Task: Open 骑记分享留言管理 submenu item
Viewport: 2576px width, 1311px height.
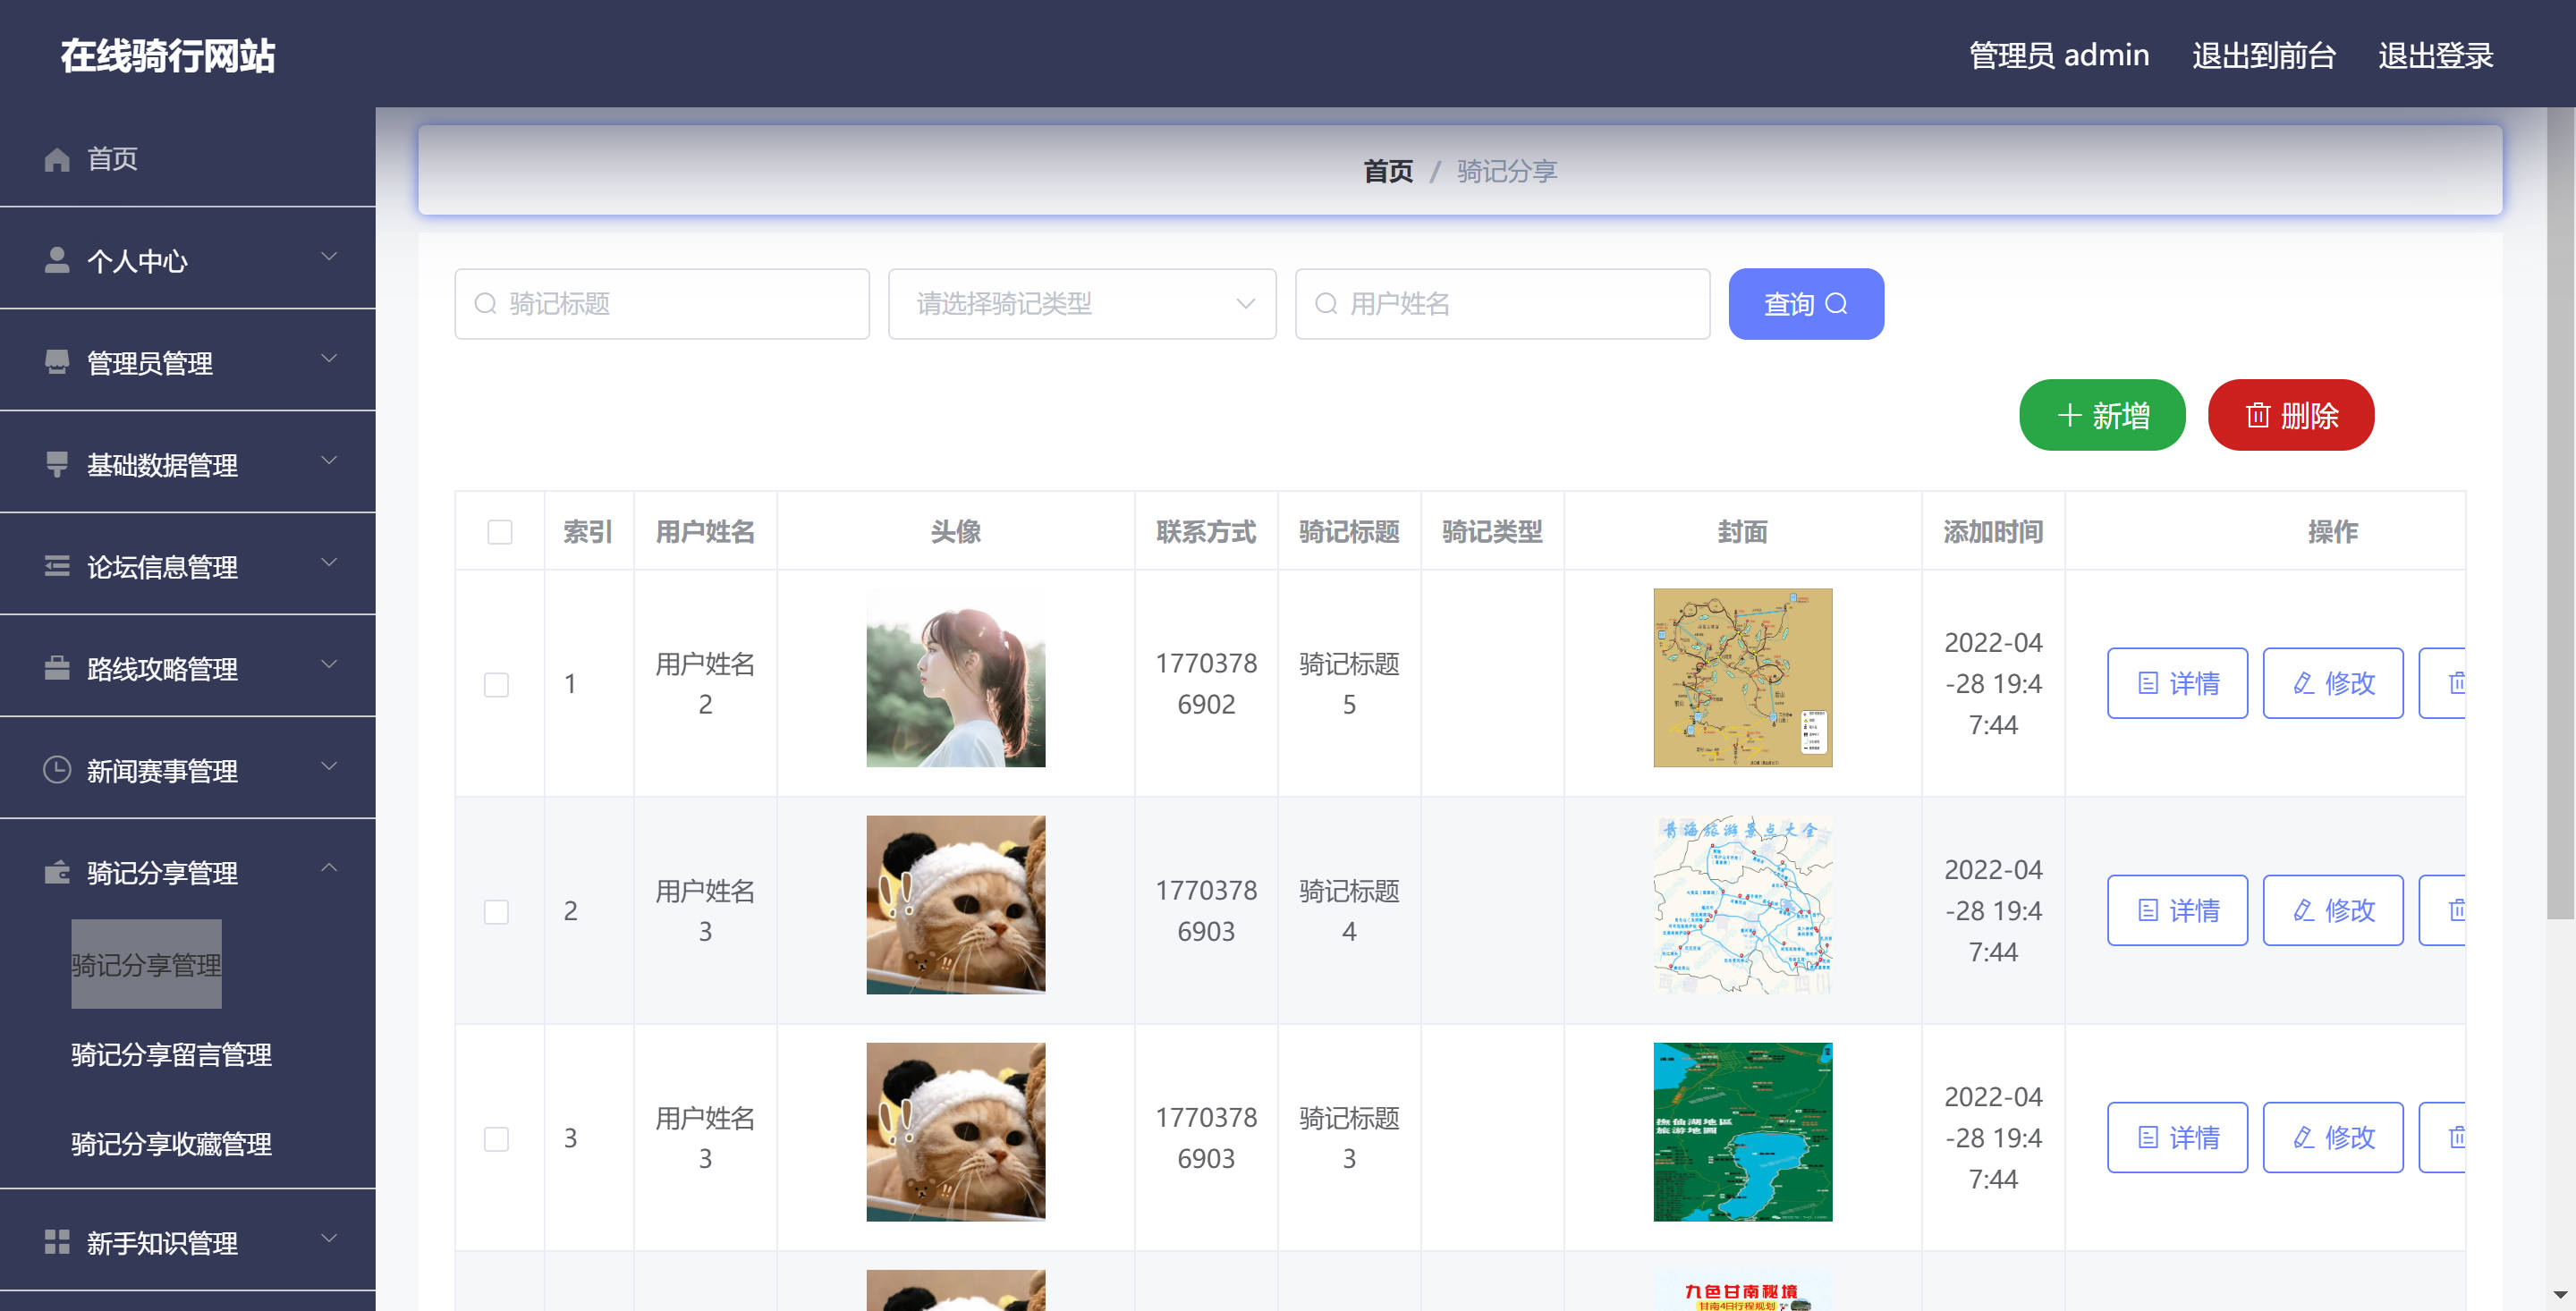Action: (x=171, y=1054)
